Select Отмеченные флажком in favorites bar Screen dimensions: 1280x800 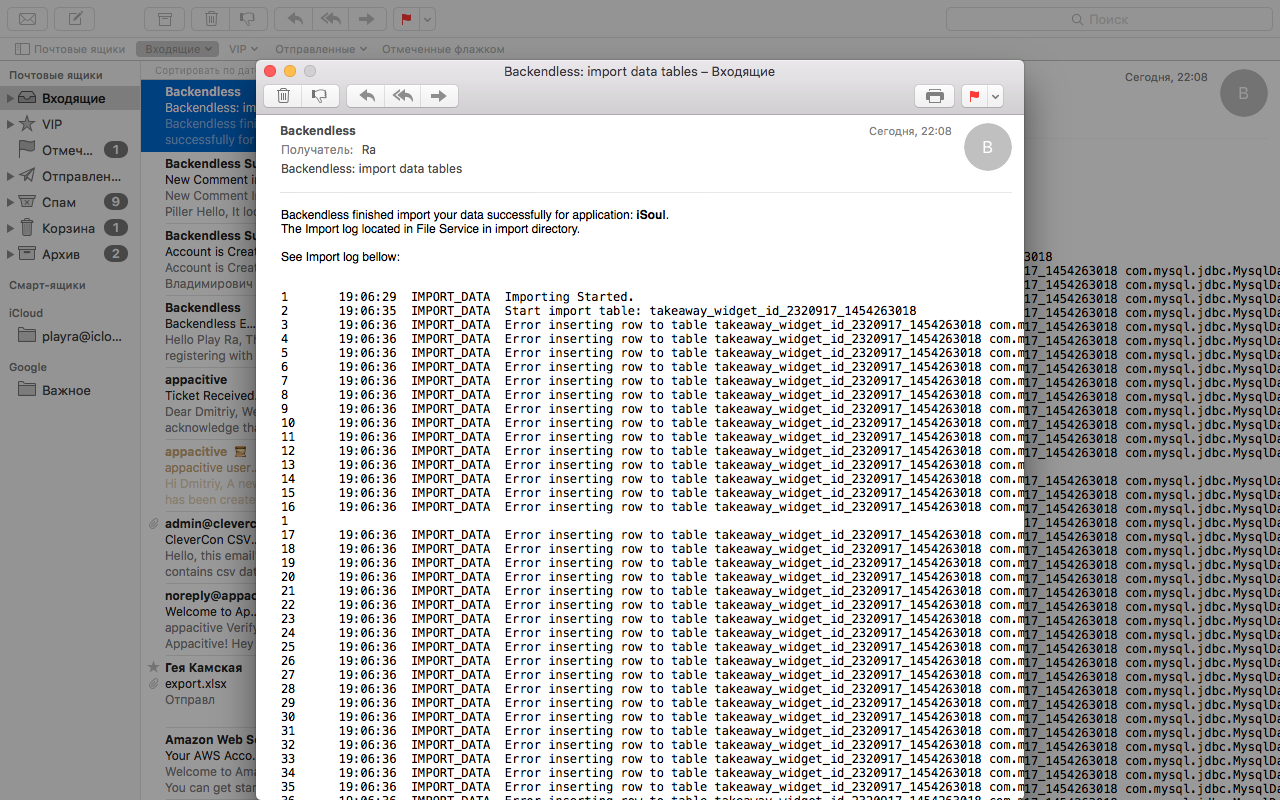tap(443, 49)
